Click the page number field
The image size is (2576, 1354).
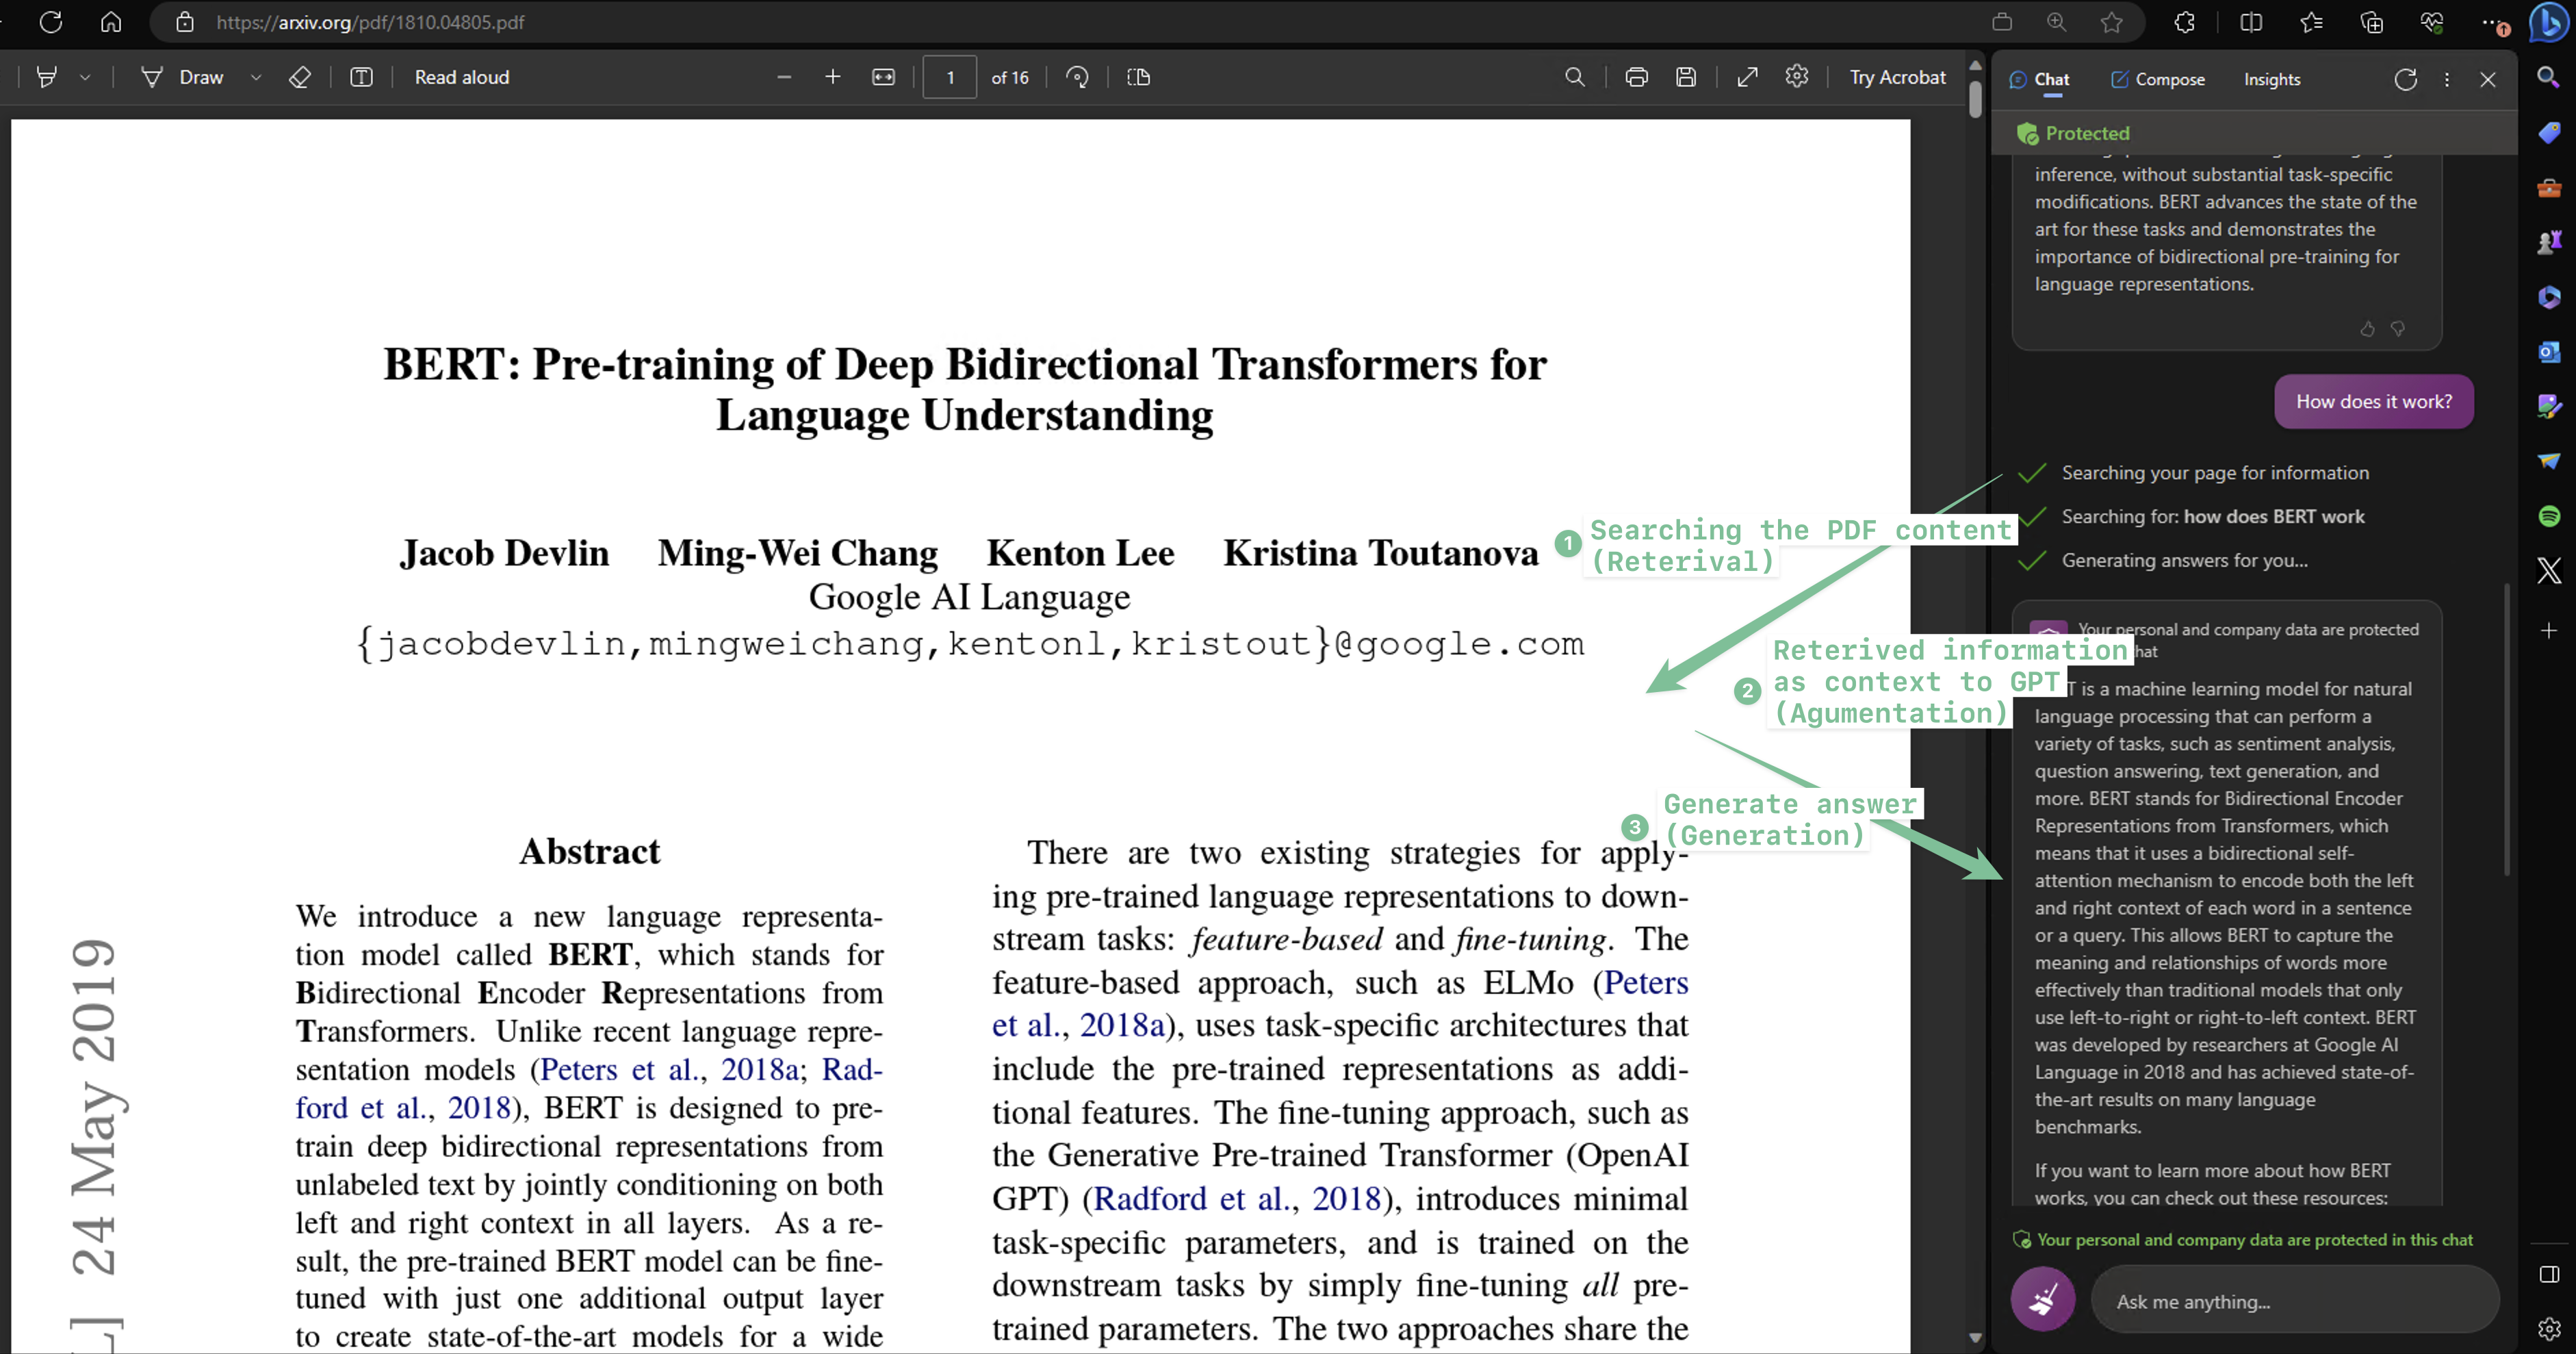[x=950, y=77]
